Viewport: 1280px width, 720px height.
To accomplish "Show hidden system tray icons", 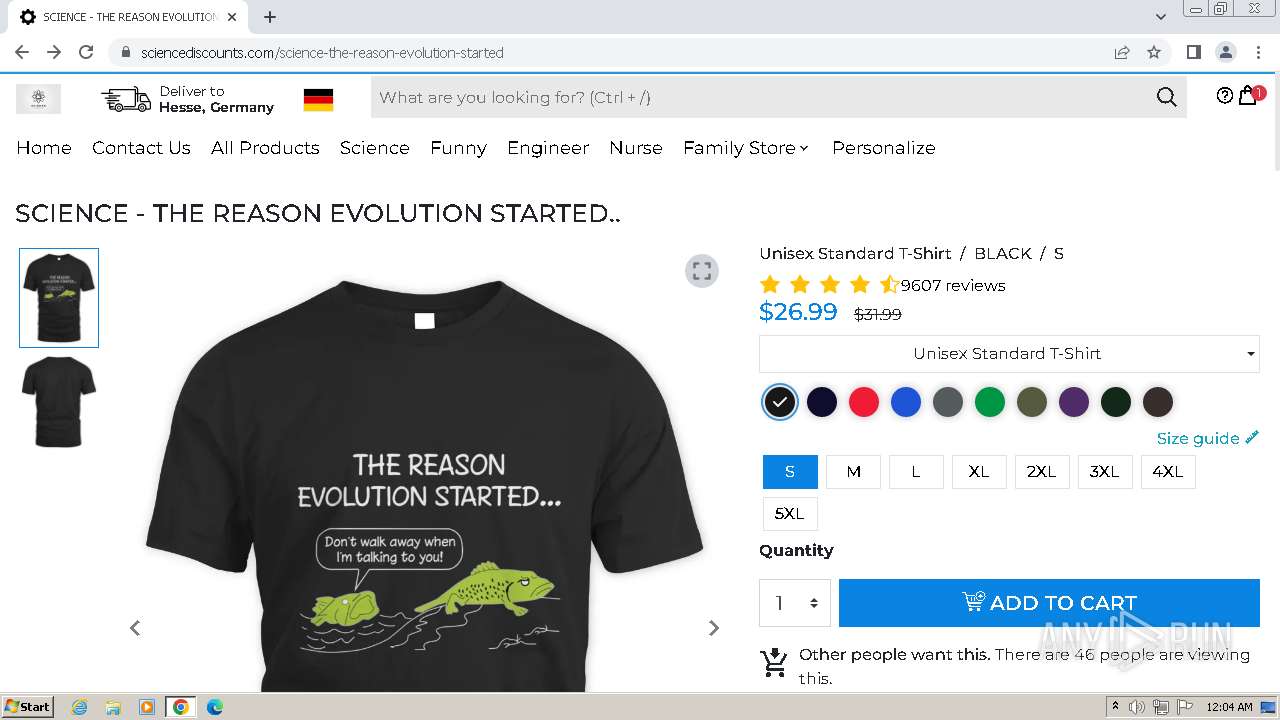I will click(x=1115, y=707).
